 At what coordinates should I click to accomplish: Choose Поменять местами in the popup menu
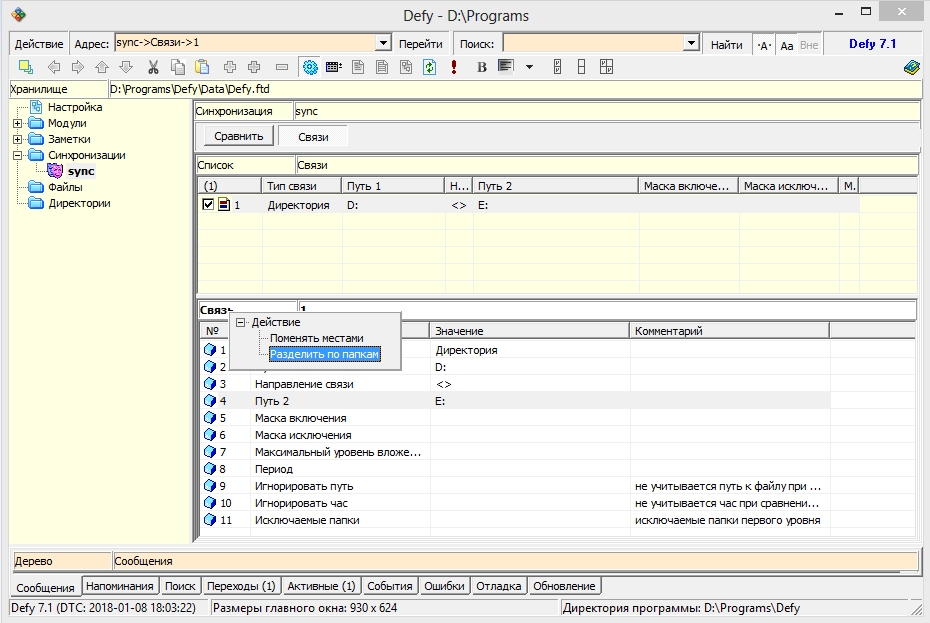(x=317, y=338)
